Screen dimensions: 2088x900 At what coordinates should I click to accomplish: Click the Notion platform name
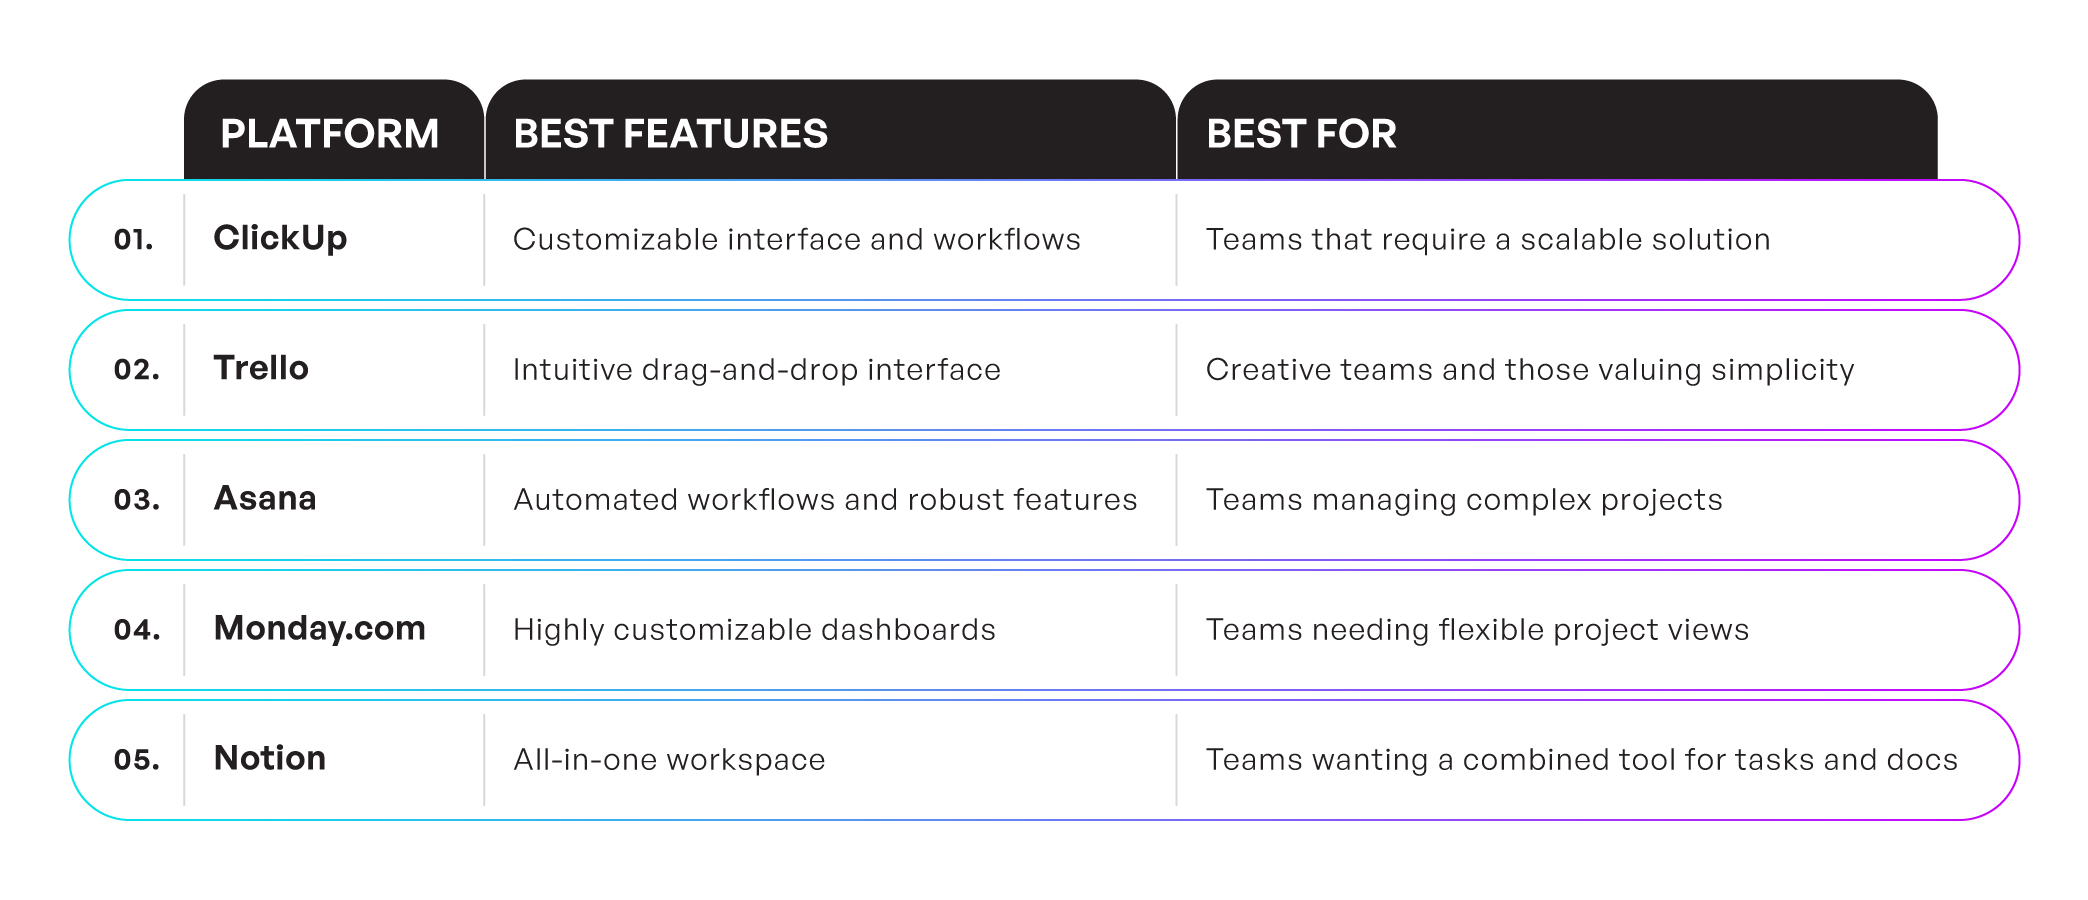pos(270,758)
